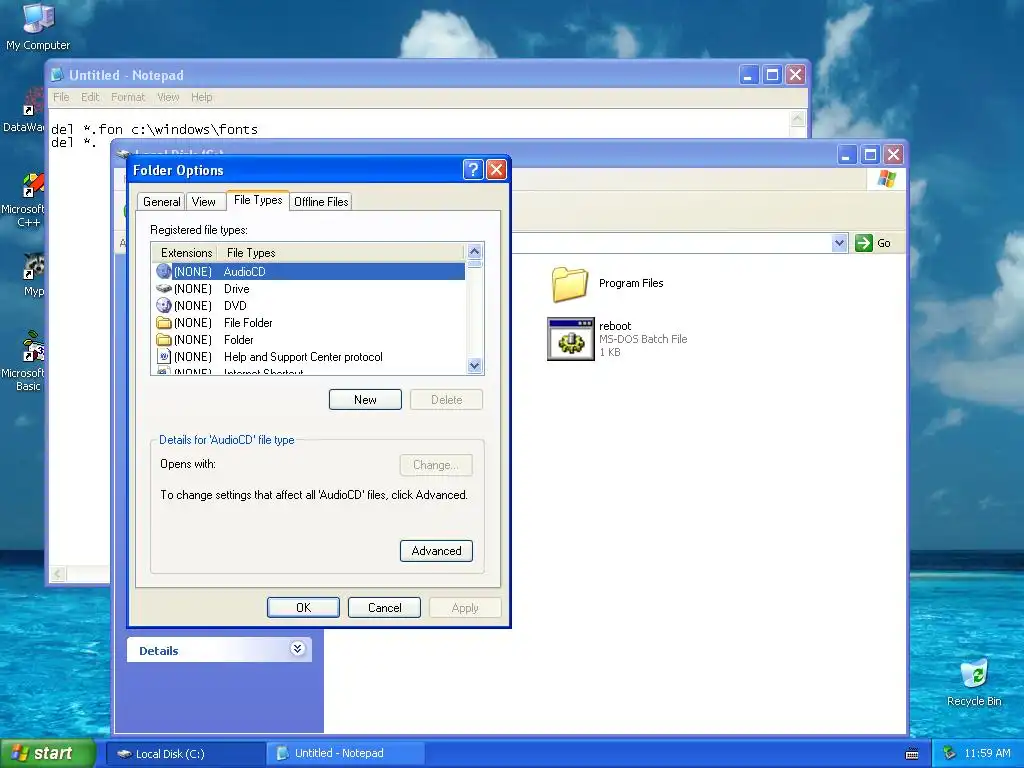Image resolution: width=1024 pixels, height=768 pixels.
Task: Maximize the Local Disk Explorer window
Action: click(870, 155)
